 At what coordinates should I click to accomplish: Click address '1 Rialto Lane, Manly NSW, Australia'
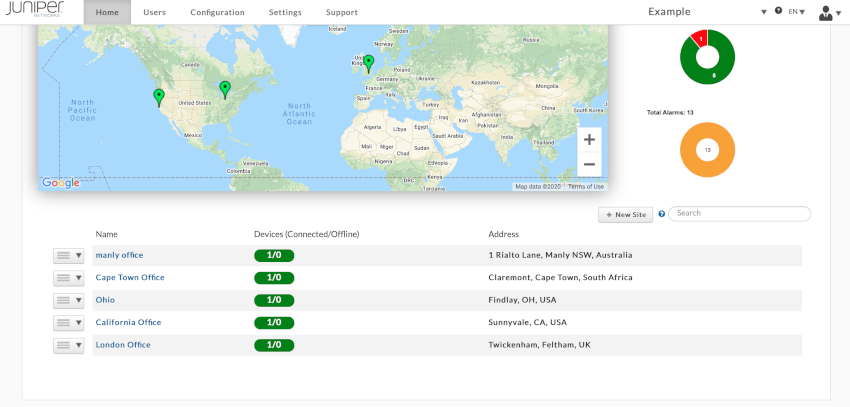click(560, 255)
